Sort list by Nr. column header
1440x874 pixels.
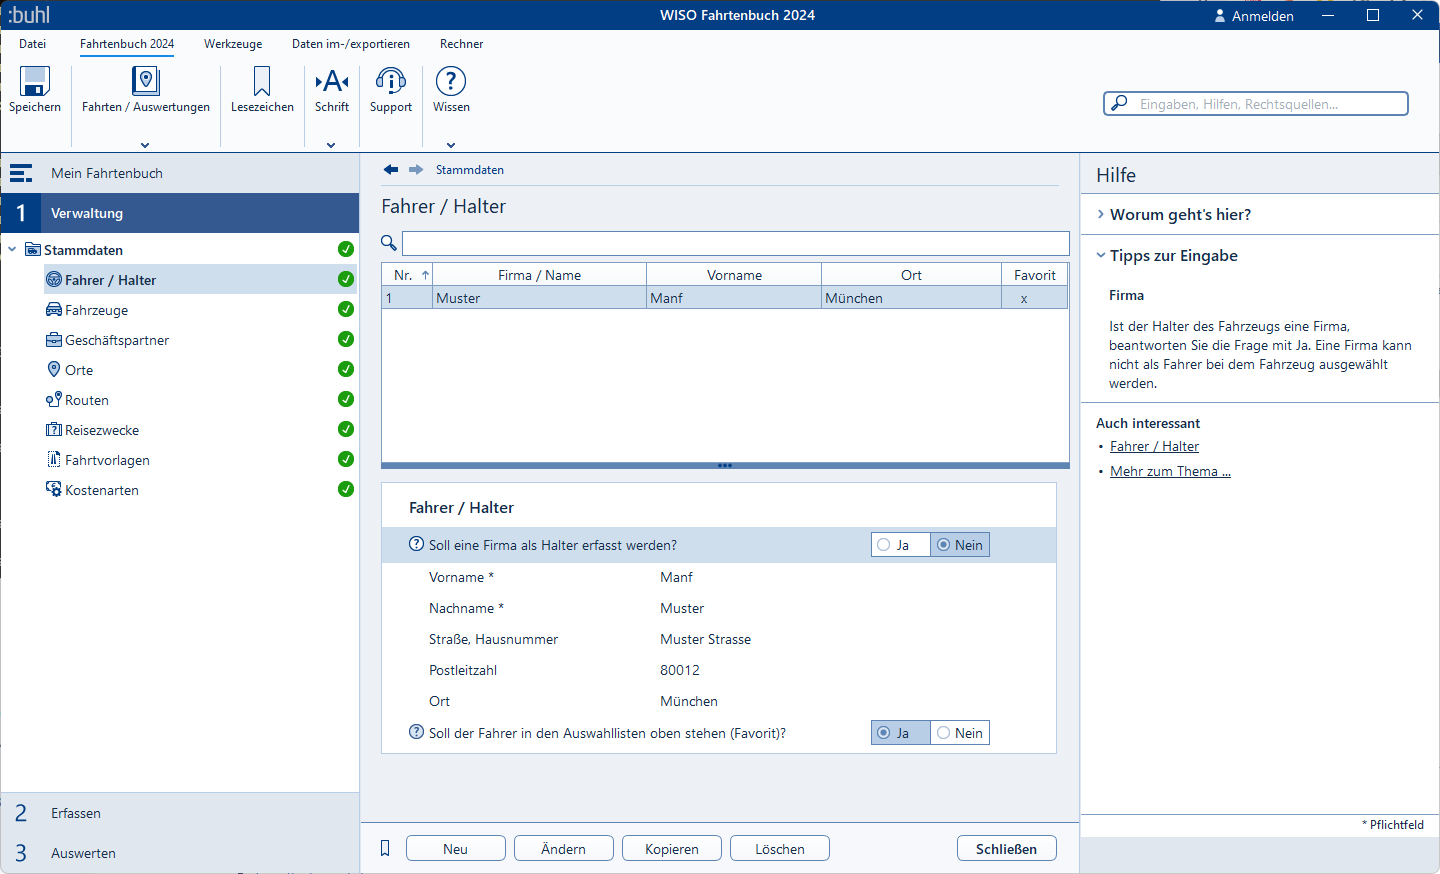[407, 275]
